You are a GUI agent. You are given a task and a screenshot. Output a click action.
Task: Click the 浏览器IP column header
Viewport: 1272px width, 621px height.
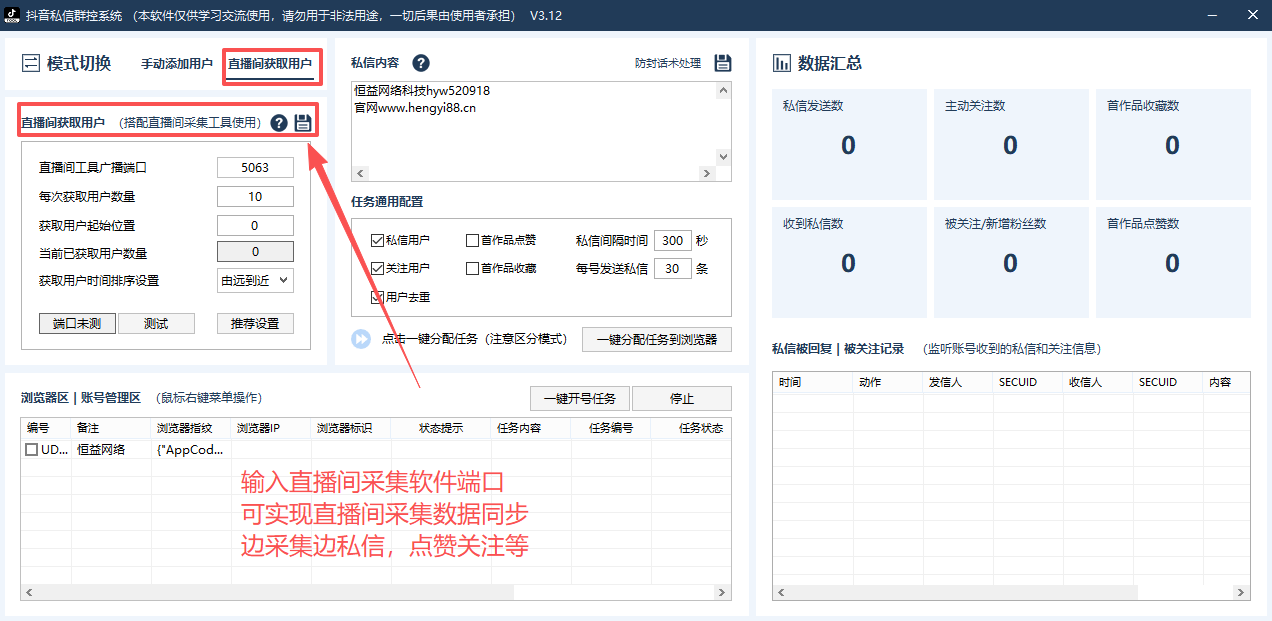(271, 428)
